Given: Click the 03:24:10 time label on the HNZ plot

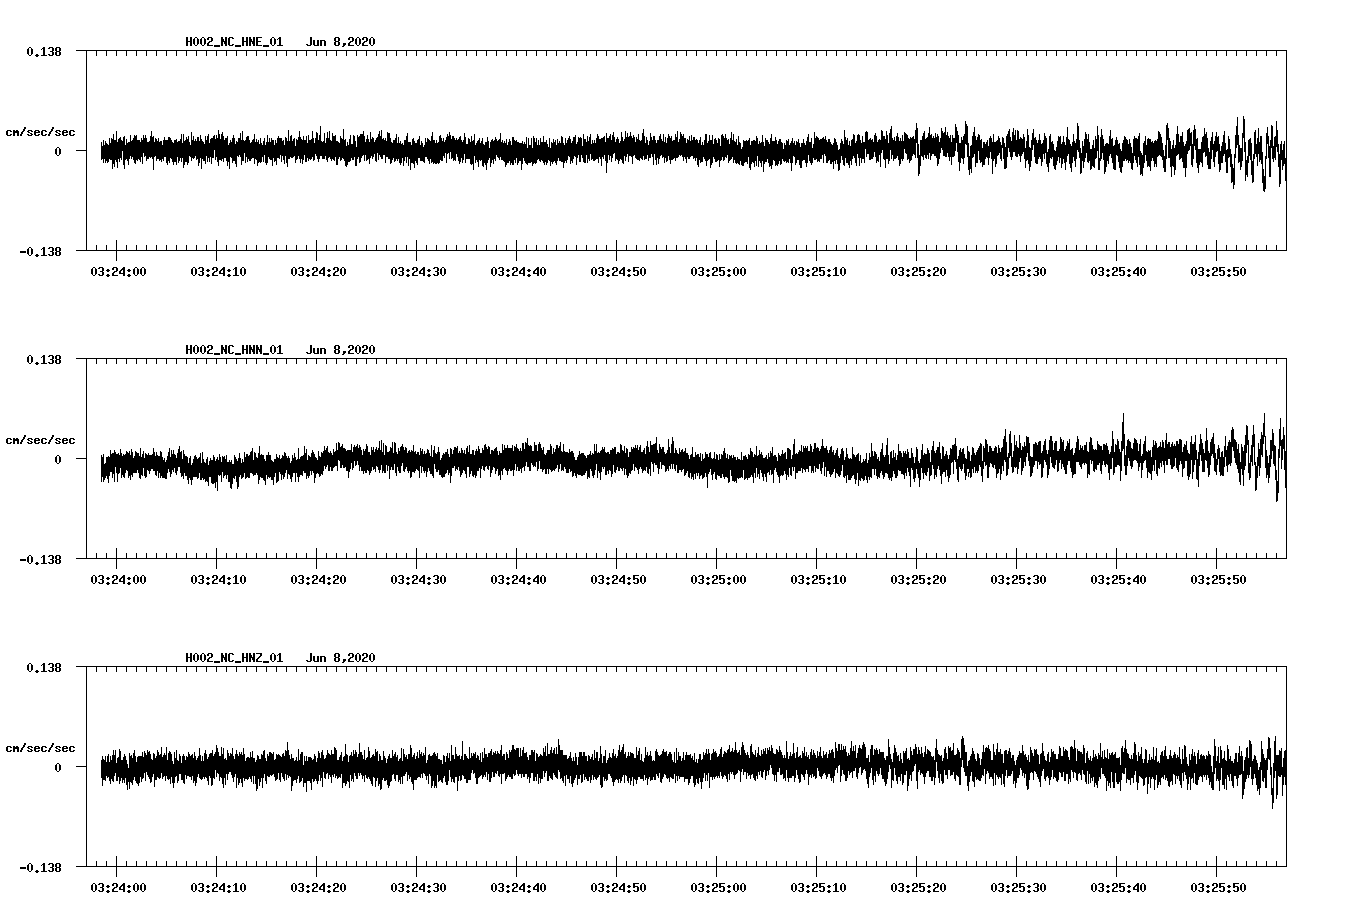Looking at the screenshot, I should pyautogui.click(x=218, y=887).
